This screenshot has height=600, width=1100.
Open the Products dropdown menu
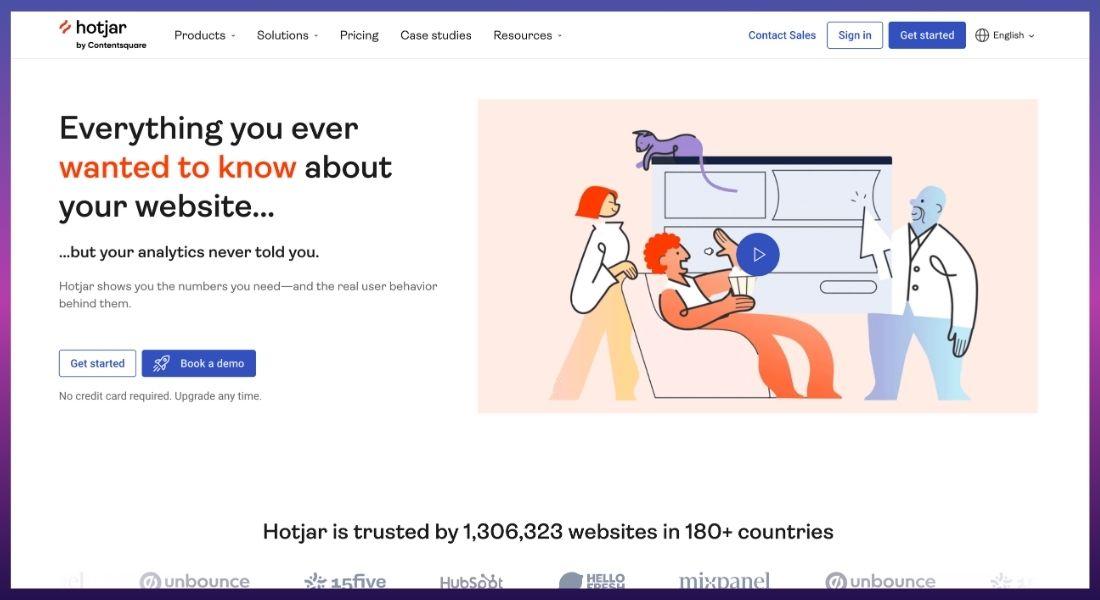tap(204, 35)
